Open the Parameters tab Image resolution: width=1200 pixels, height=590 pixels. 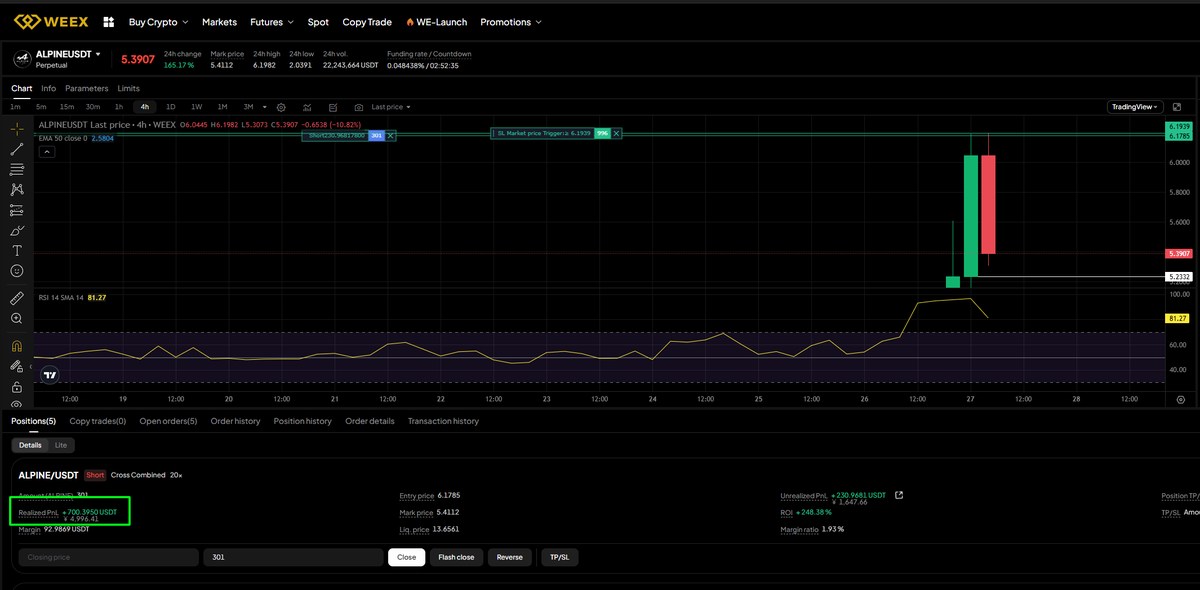(87, 89)
